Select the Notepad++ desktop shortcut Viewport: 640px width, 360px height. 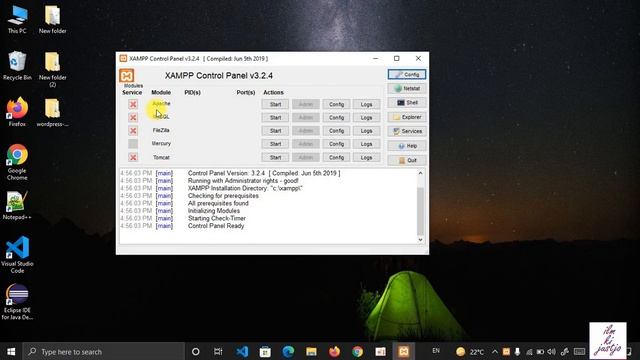(17, 206)
